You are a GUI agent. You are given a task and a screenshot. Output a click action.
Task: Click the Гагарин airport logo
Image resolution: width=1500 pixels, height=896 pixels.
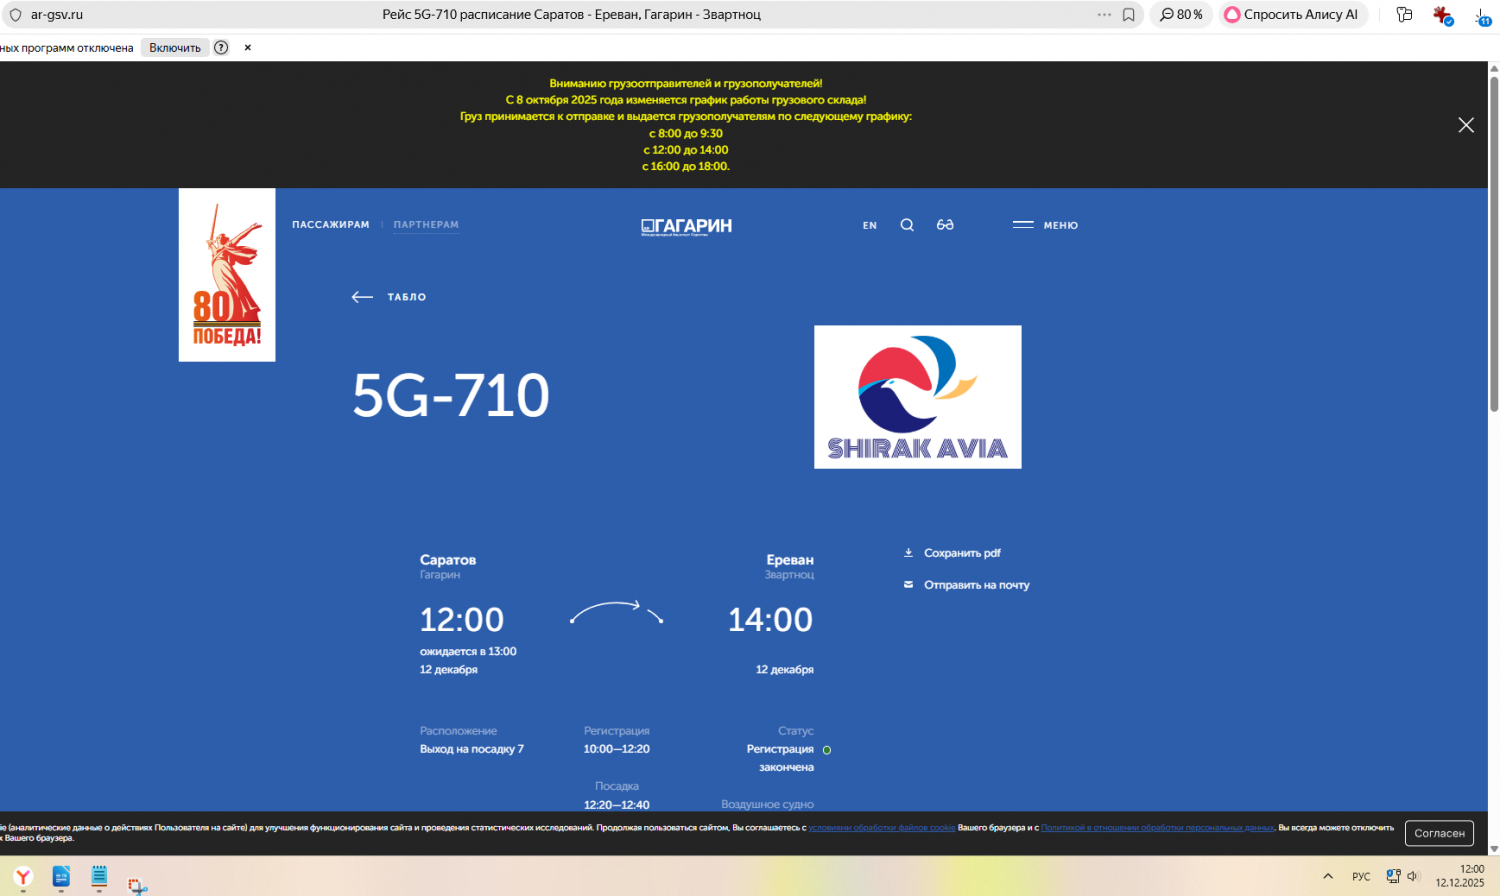[686, 226]
